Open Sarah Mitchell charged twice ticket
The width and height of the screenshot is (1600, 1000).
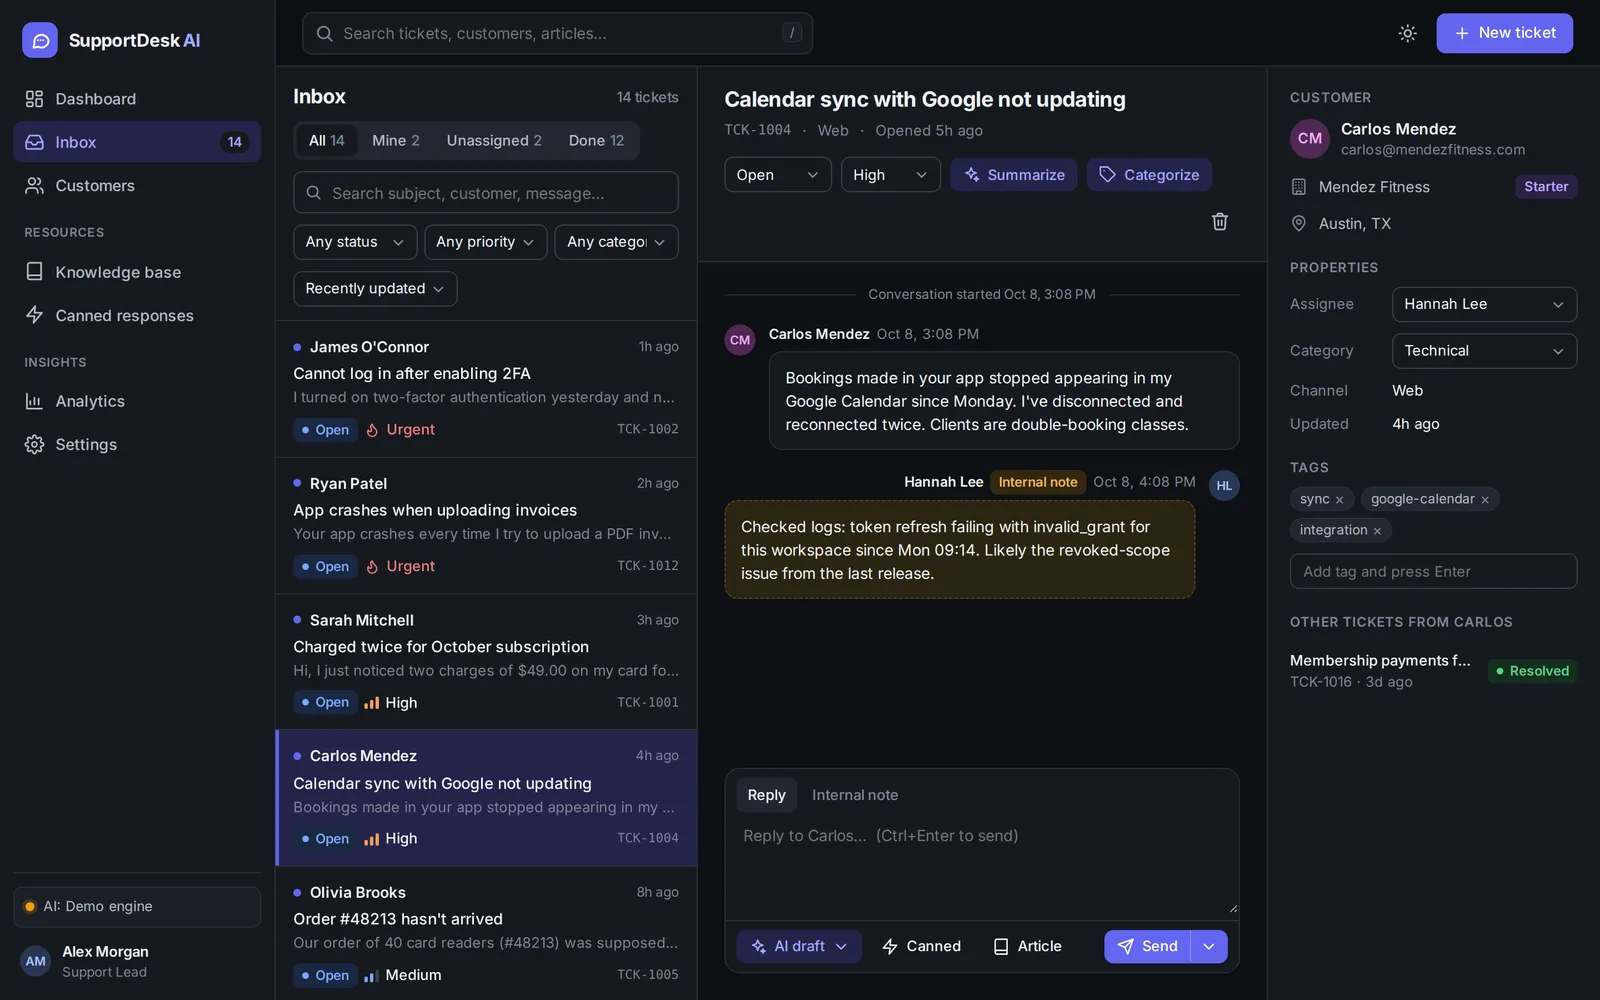pyautogui.click(x=486, y=661)
